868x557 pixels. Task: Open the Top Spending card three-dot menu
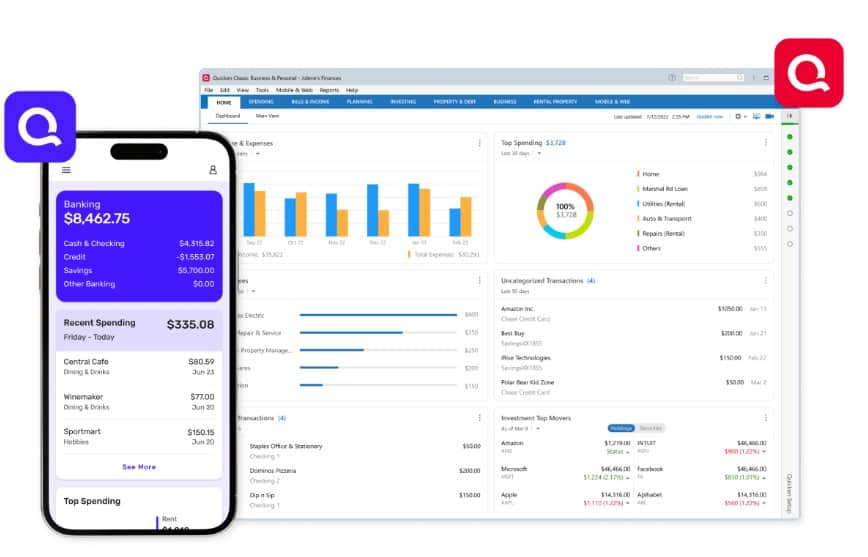click(x=766, y=143)
